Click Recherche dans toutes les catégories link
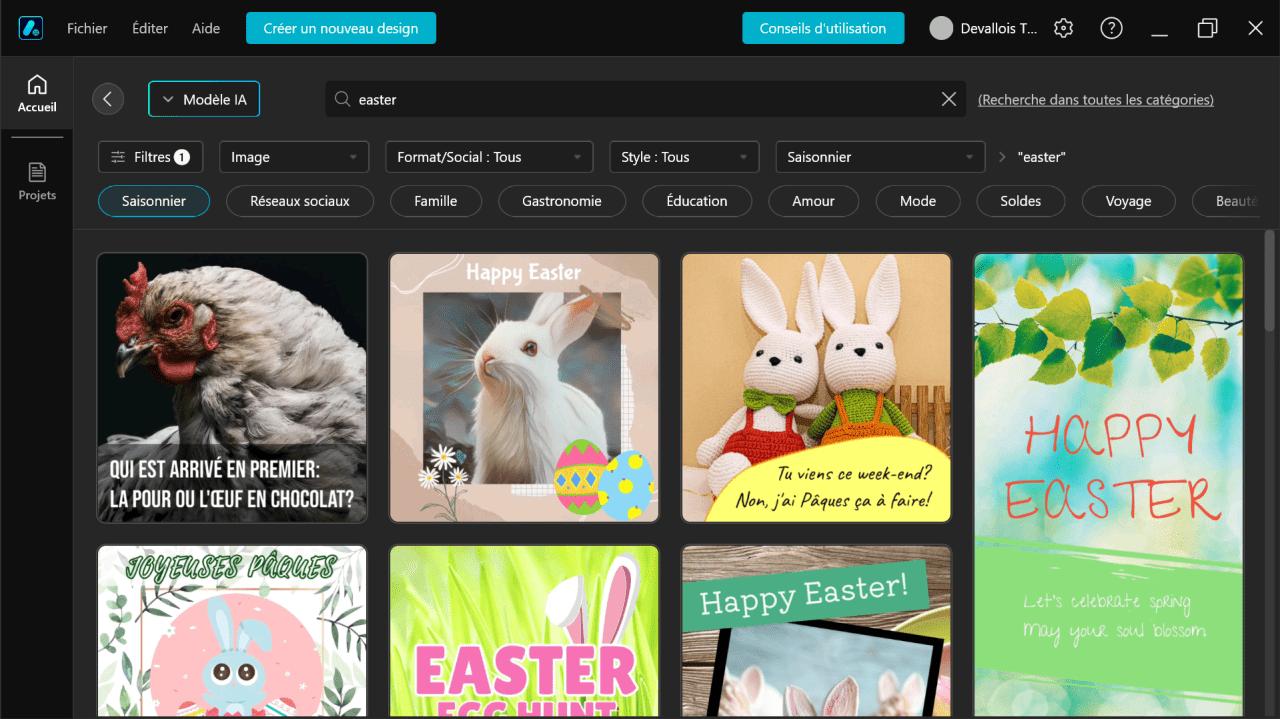1280x719 pixels. (1096, 100)
